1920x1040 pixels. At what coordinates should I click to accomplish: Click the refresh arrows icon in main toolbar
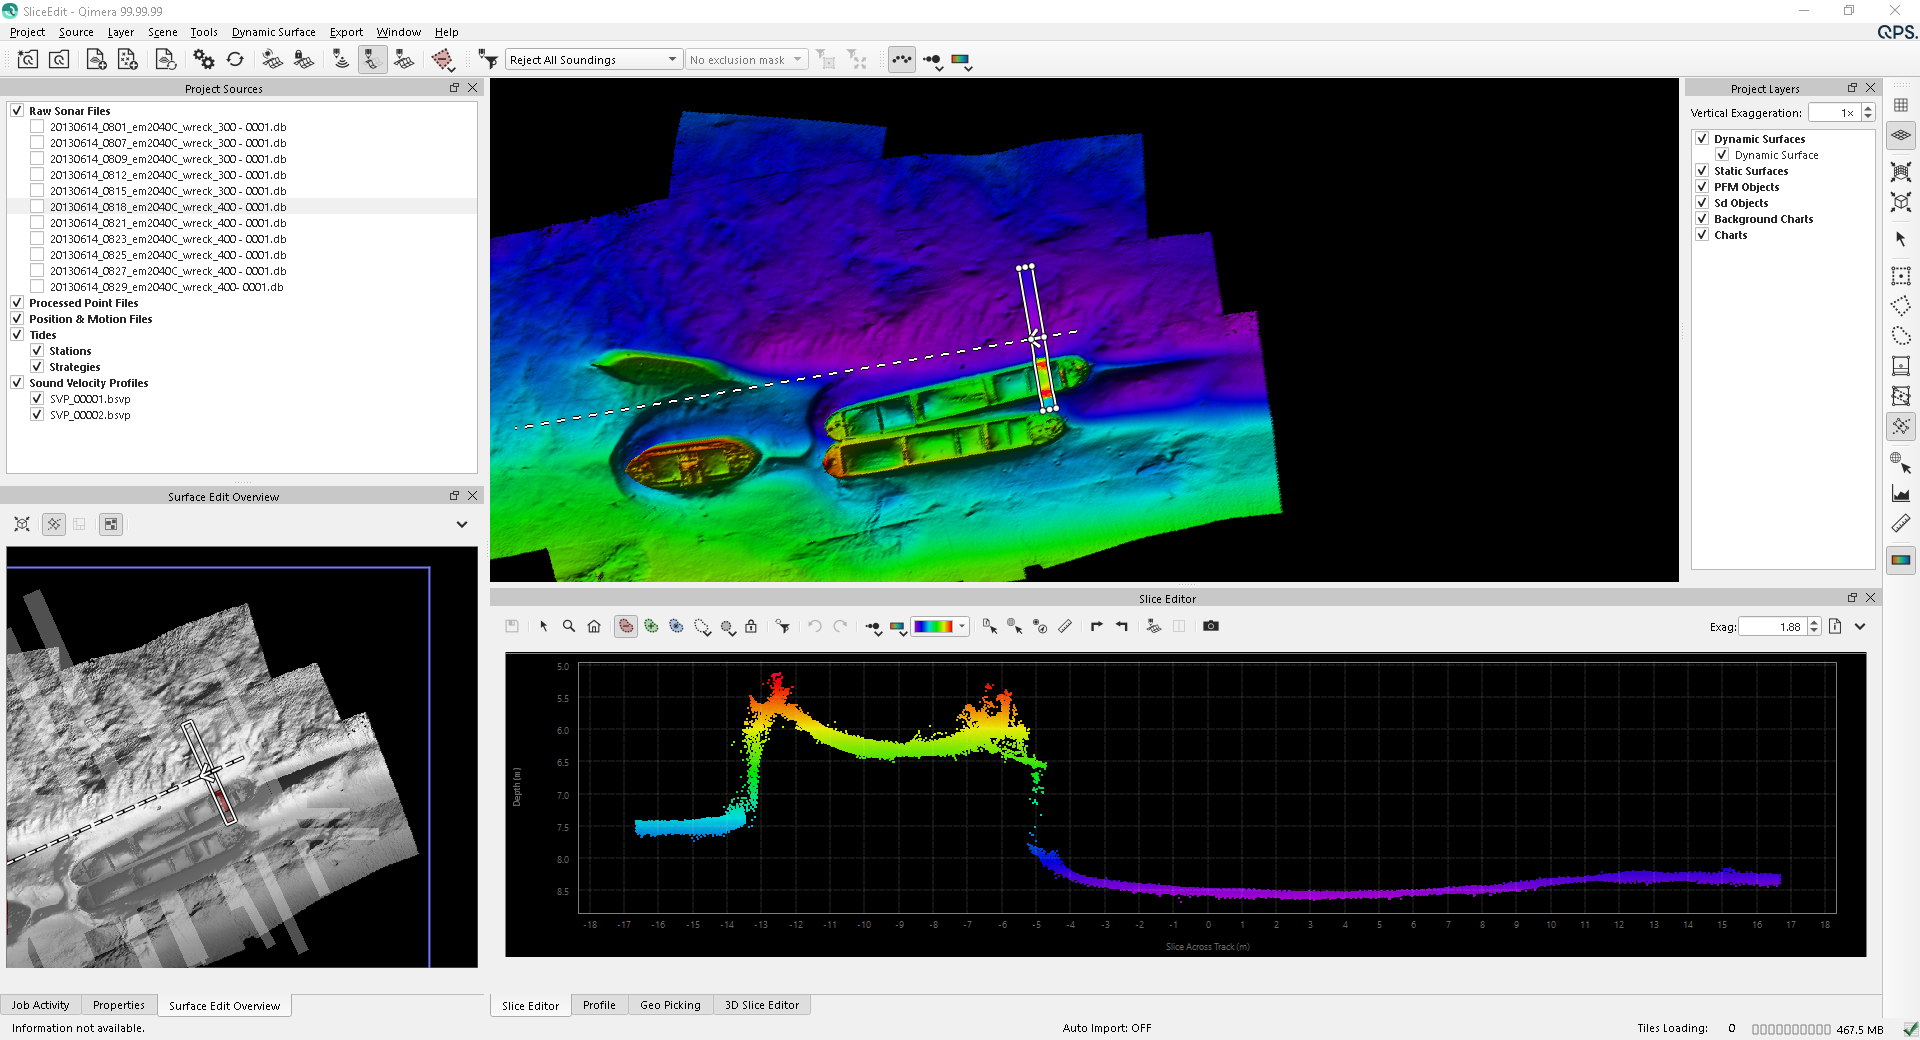[x=235, y=60]
